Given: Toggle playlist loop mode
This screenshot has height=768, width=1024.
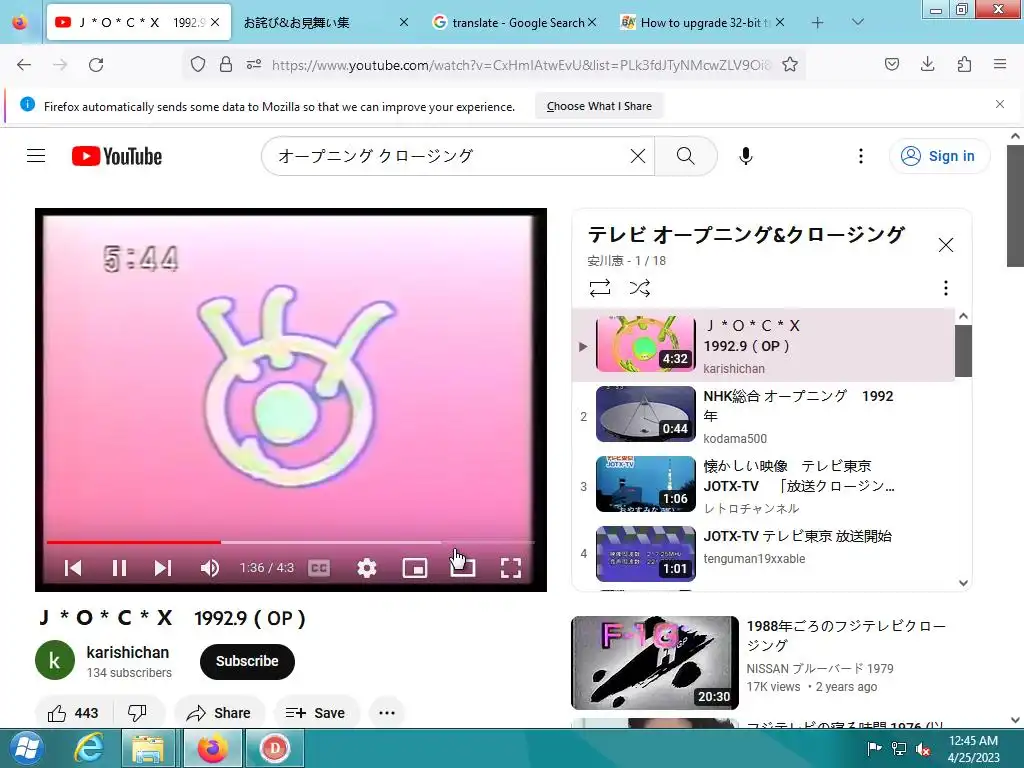Looking at the screenshot, I should 600,288.
